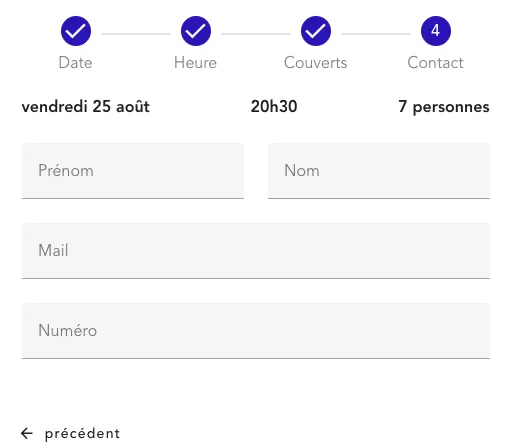Return via the précédent link

click(x=82, y=434)
